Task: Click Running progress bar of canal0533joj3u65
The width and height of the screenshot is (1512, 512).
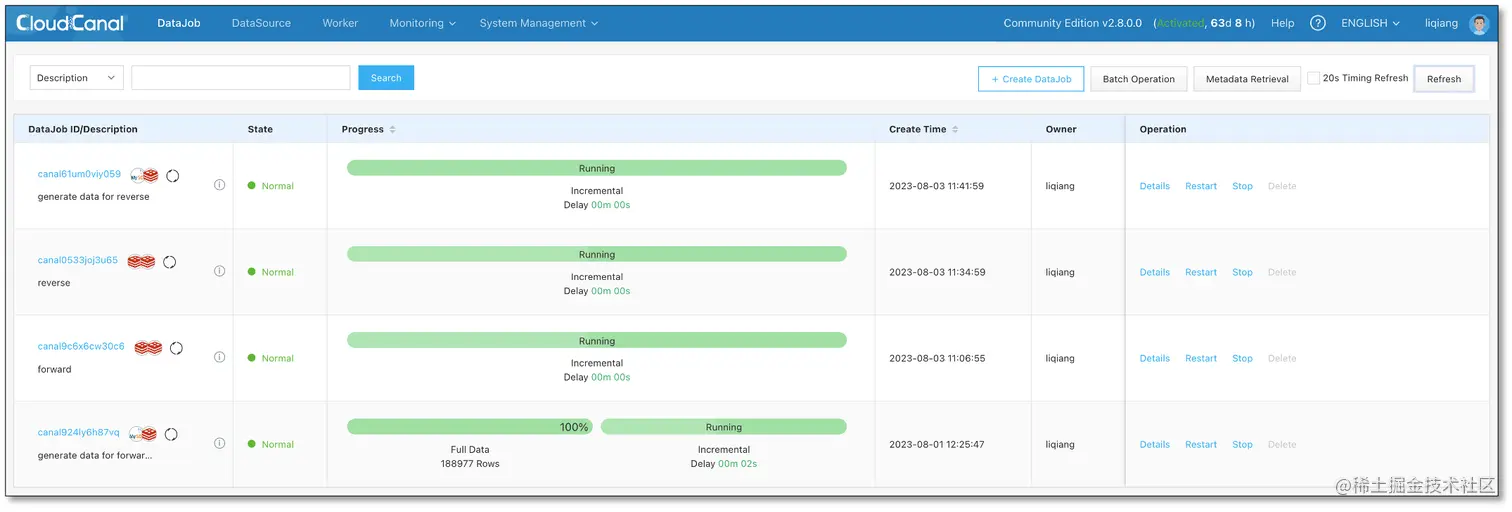Action: pos(597,254)
